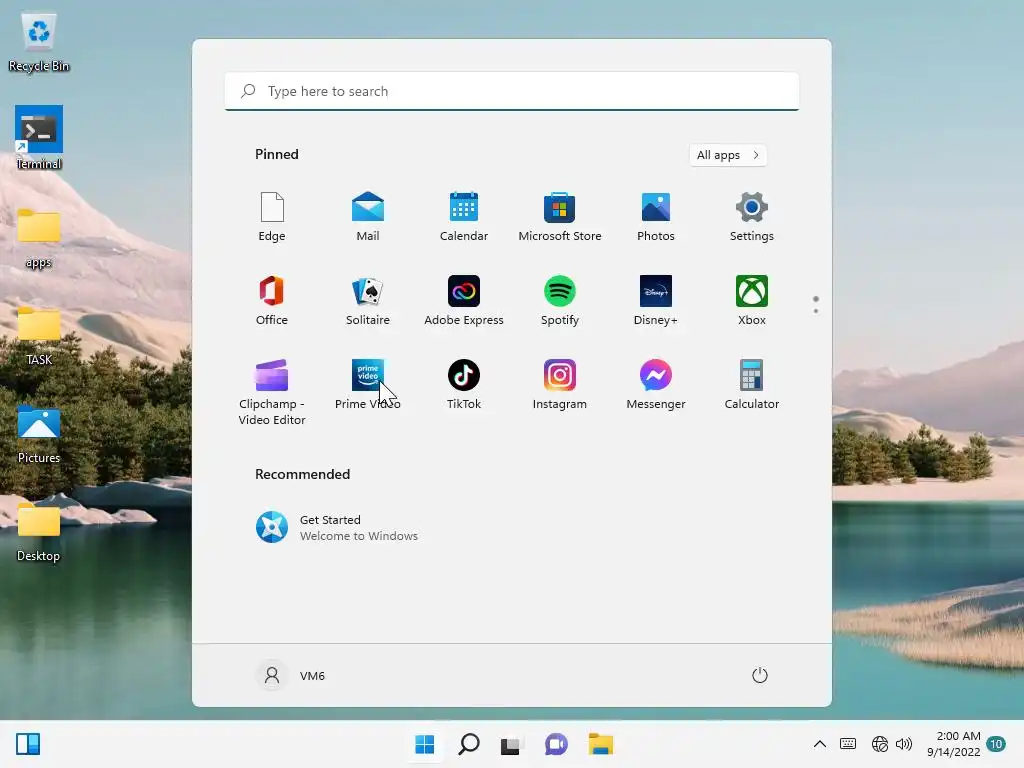Launch Clipchamp Video Editor

272,392
